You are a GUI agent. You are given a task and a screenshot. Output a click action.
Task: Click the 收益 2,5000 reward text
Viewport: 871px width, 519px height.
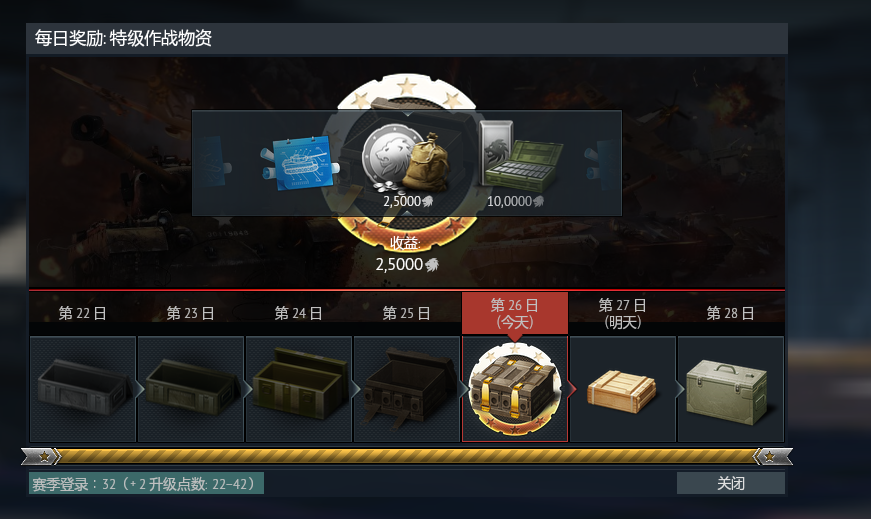click(407, 254)
